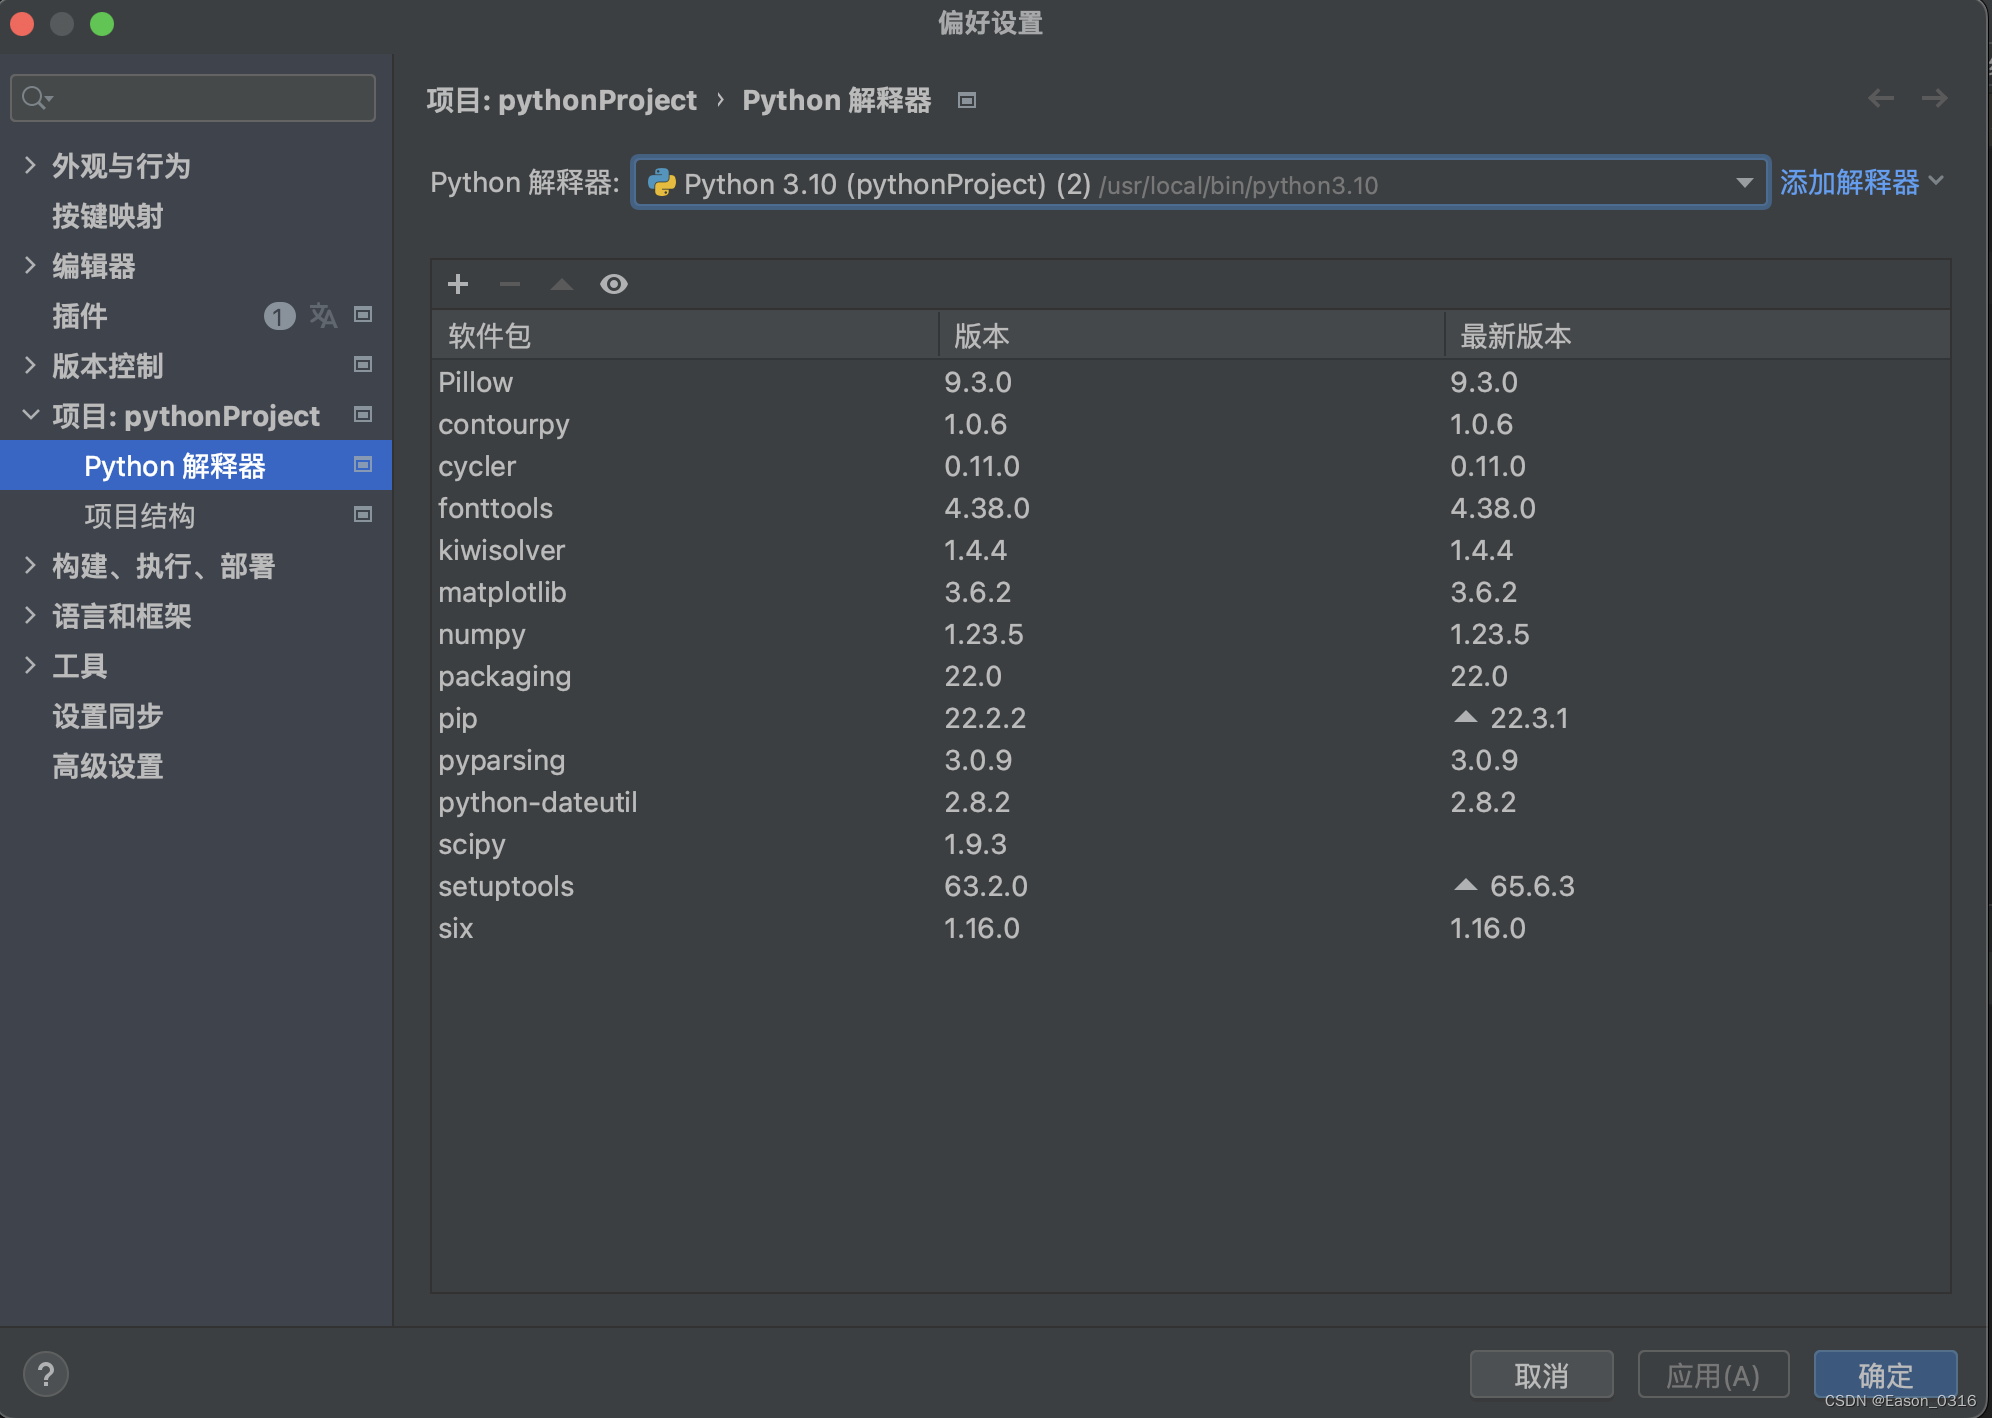This screenshot has width=1992, height=1418.
Task: Click the plugins update count badge
Action: point(279,316)
